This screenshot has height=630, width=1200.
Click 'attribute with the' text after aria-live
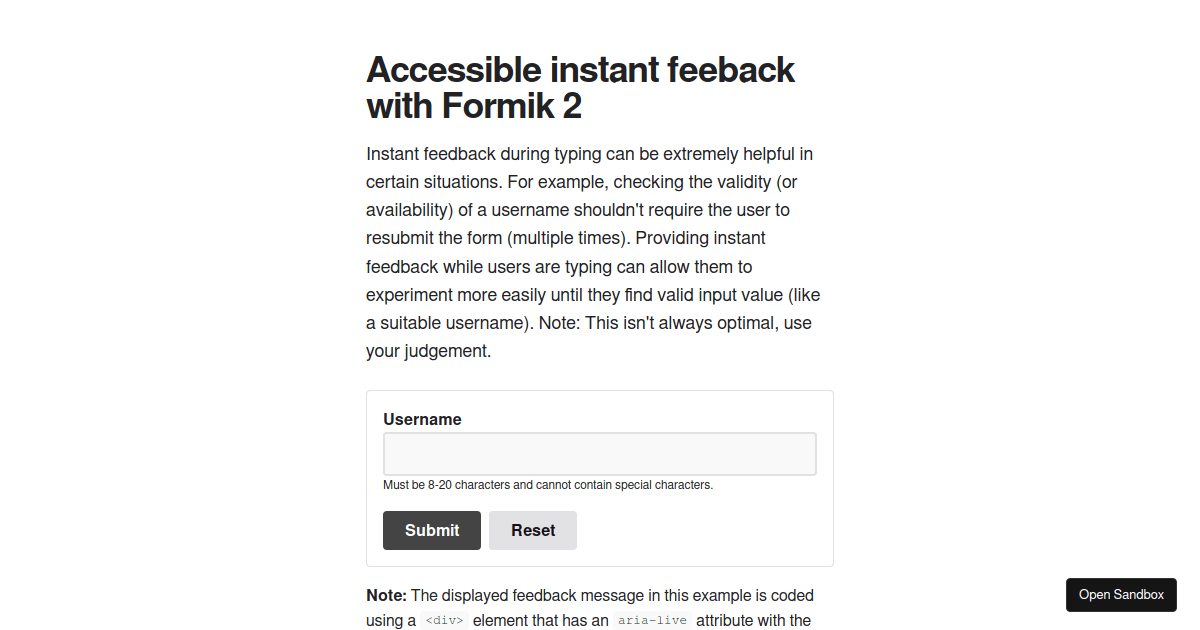(x=753, y=621)
